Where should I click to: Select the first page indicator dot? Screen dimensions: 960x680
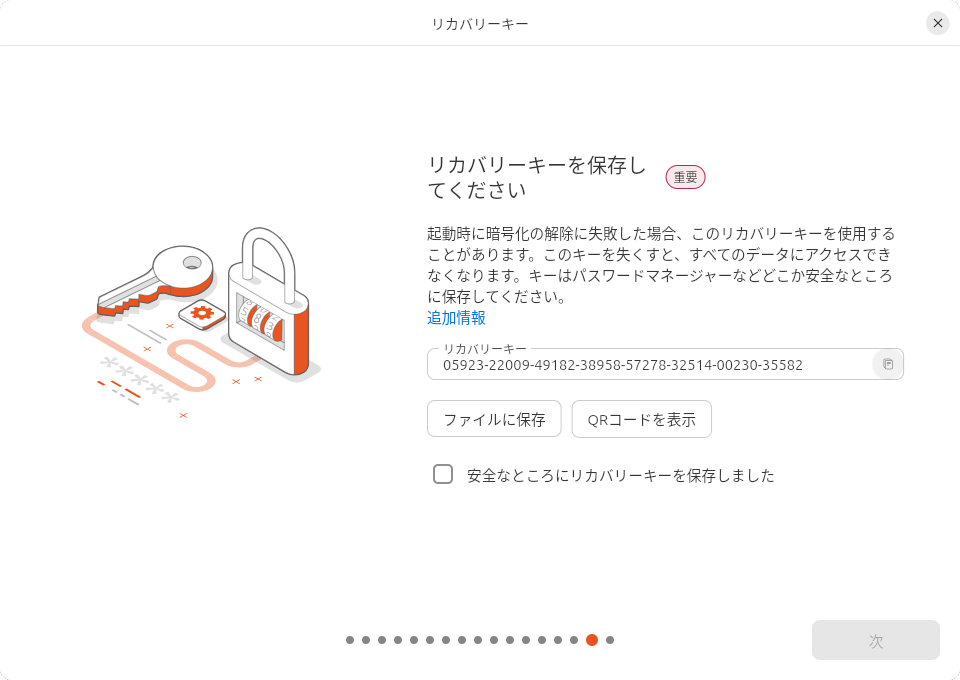pyautogui.click(x=350, y=640)
